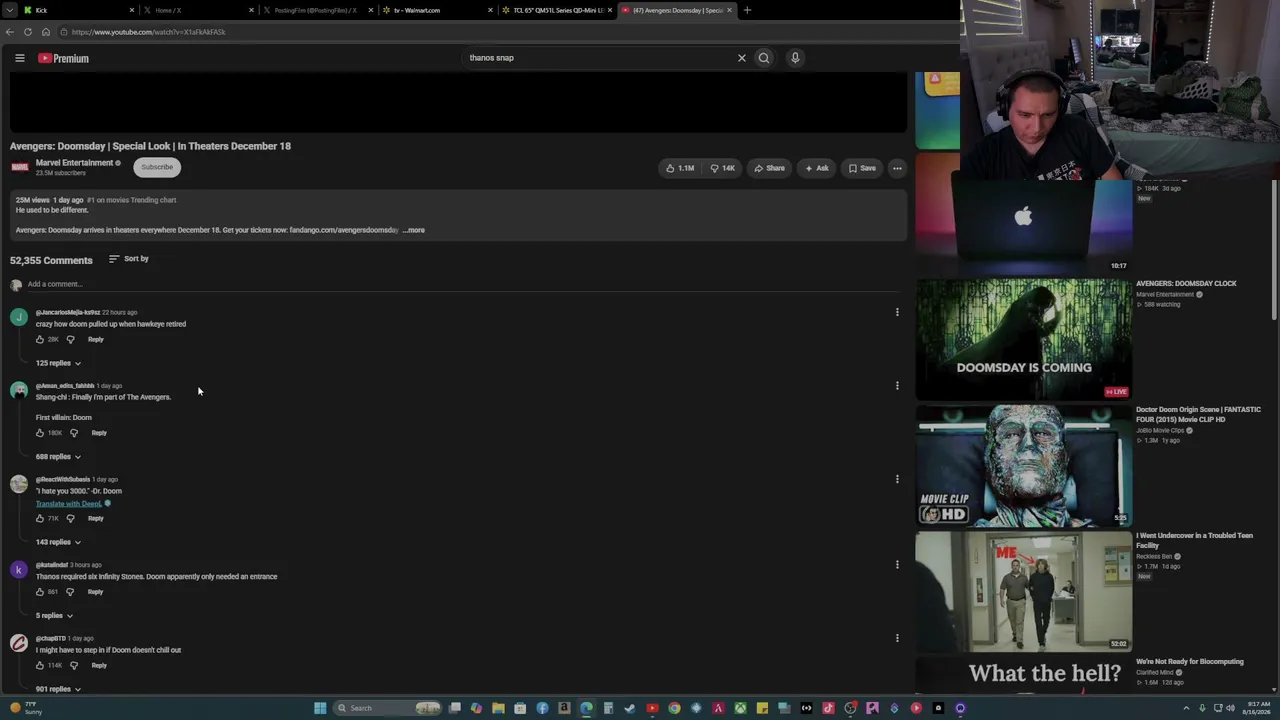Open options menu for Thanos Infinity Stones comment
The image size is (1280, 720).
[897, 565]
